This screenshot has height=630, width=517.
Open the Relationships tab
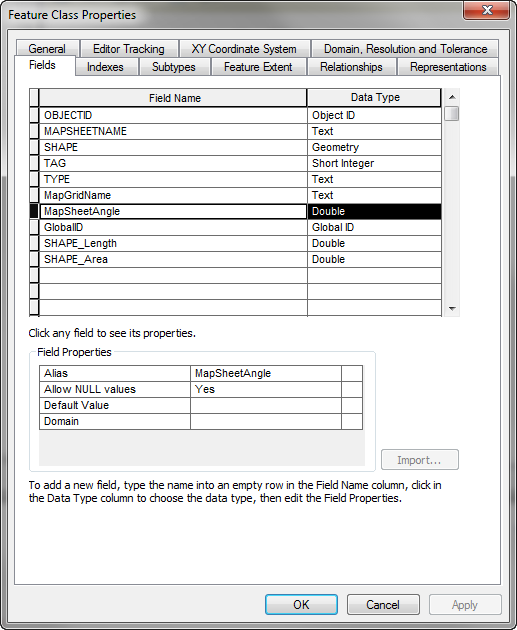click(x=351, y=67)
